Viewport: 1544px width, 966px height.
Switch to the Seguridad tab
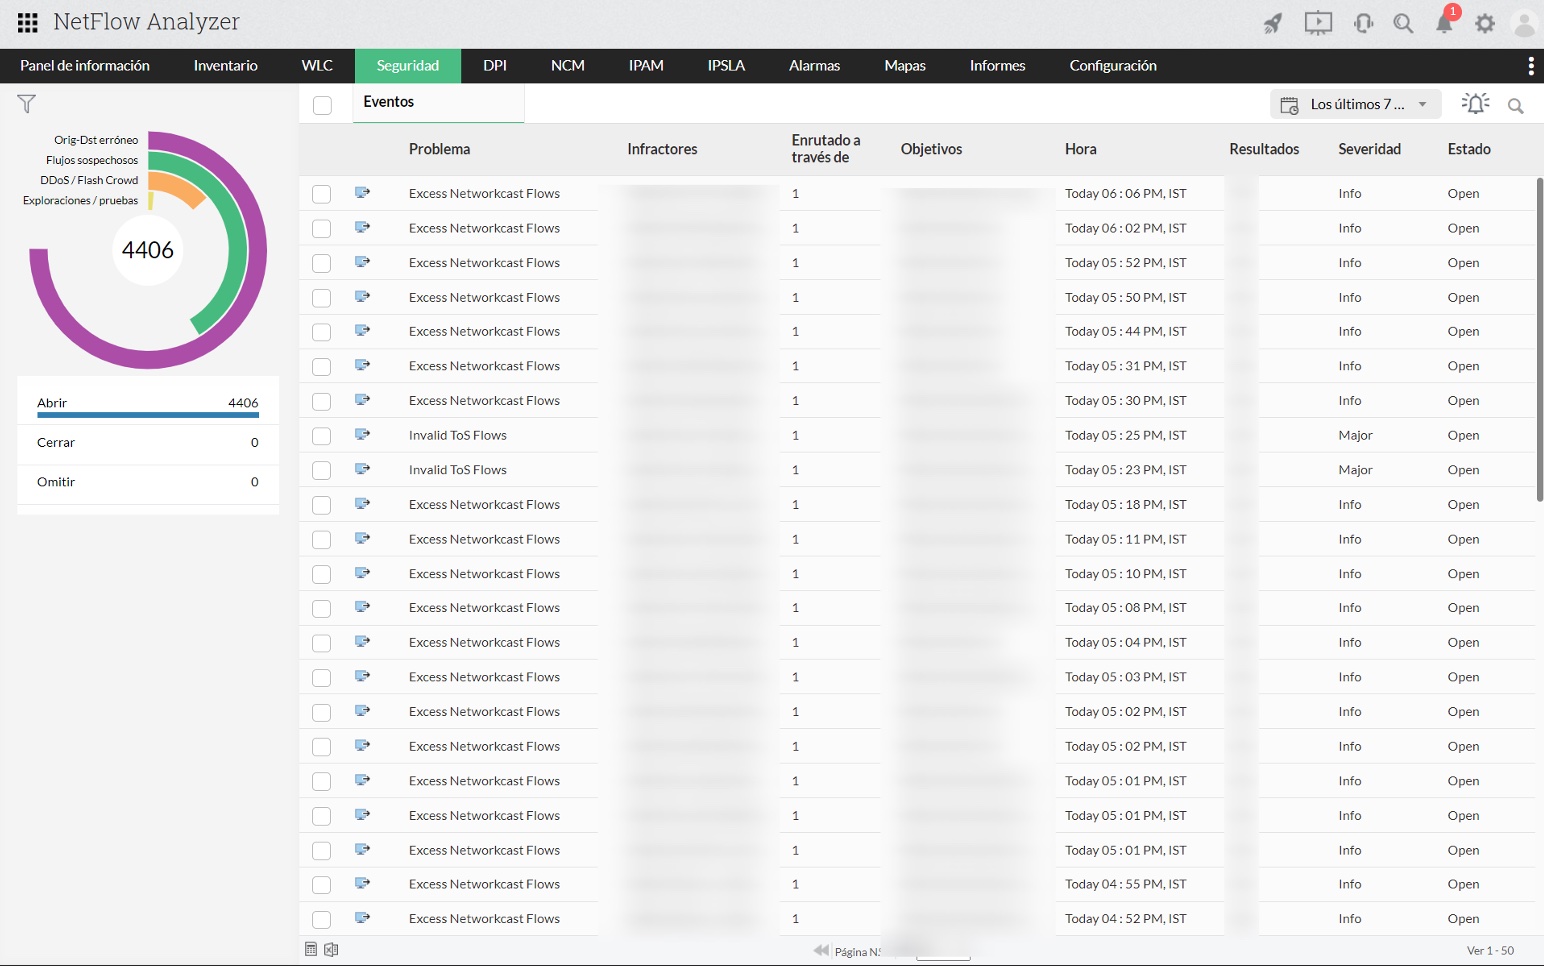tap(408, 65)
